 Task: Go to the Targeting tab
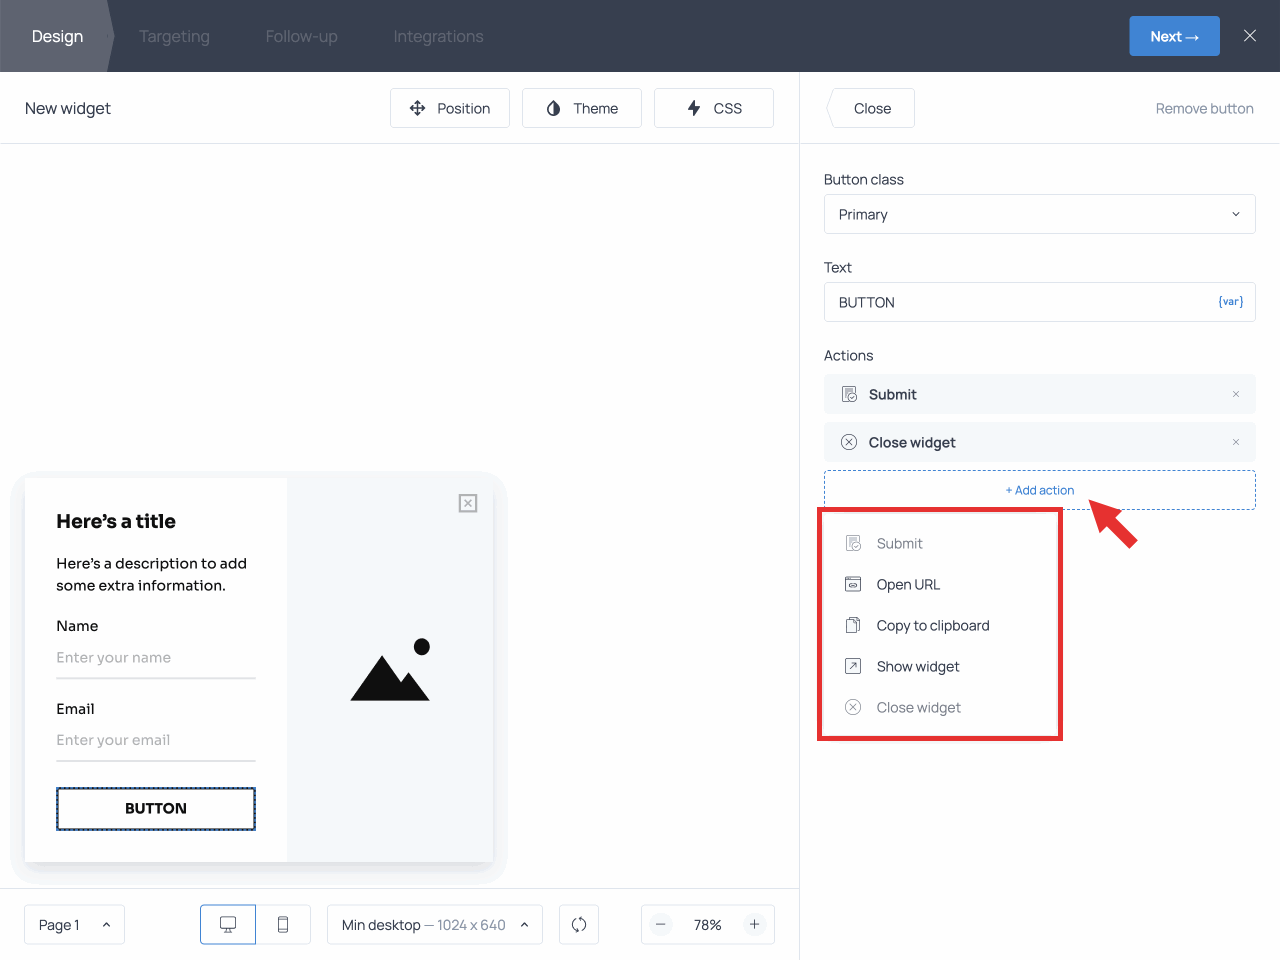(x=174, y=36)
